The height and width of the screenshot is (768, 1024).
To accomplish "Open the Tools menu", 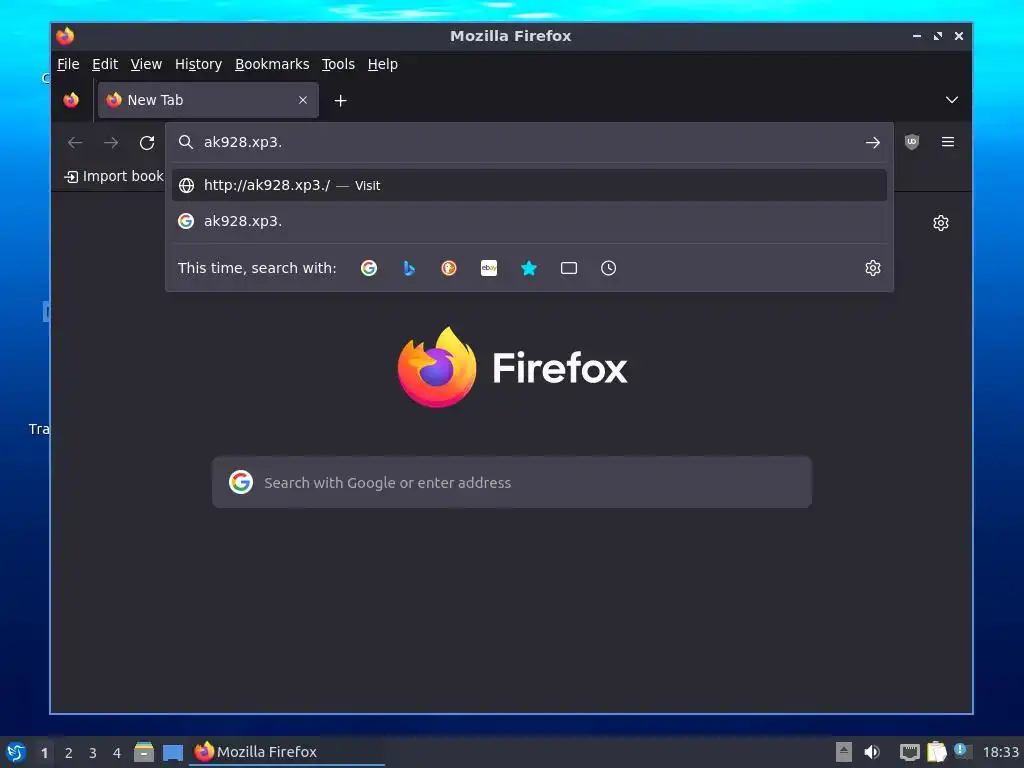I will click(x=338, y=64).
